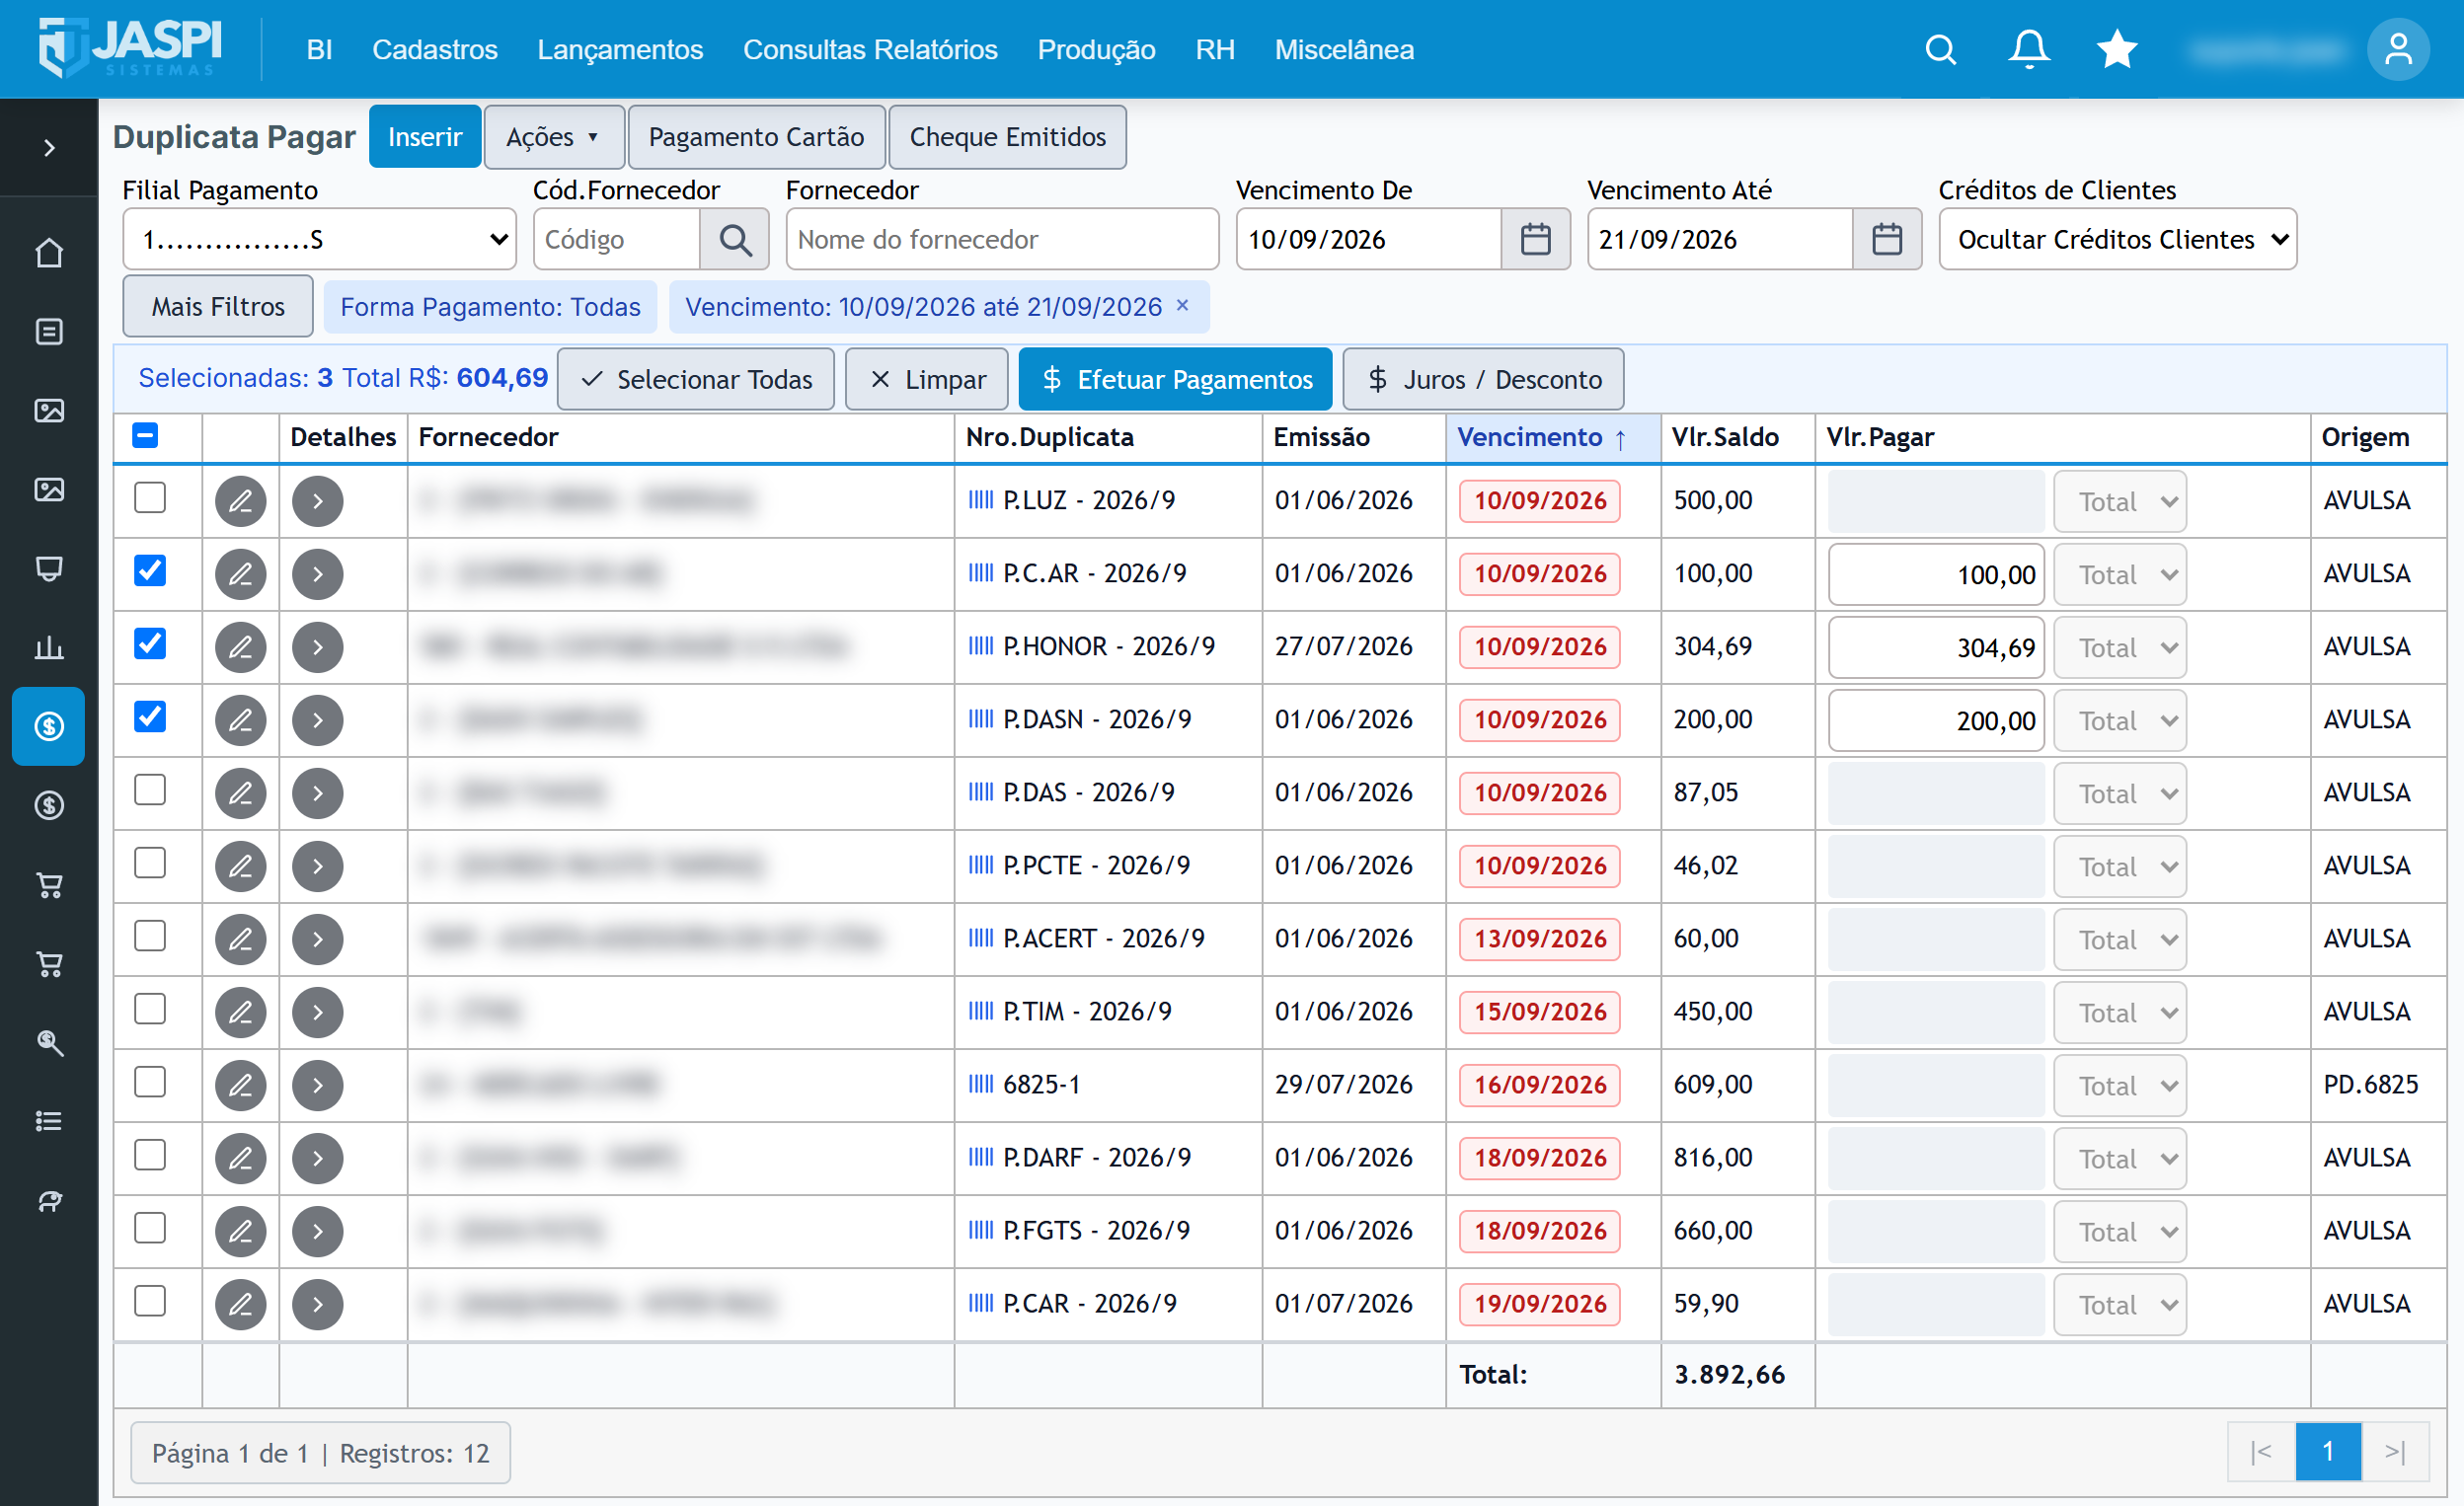Edit the 6825-1 duplicata pencil icon
Image resolution: width=2464 pixels, height=1506 pixels.
click(241, 1085)
